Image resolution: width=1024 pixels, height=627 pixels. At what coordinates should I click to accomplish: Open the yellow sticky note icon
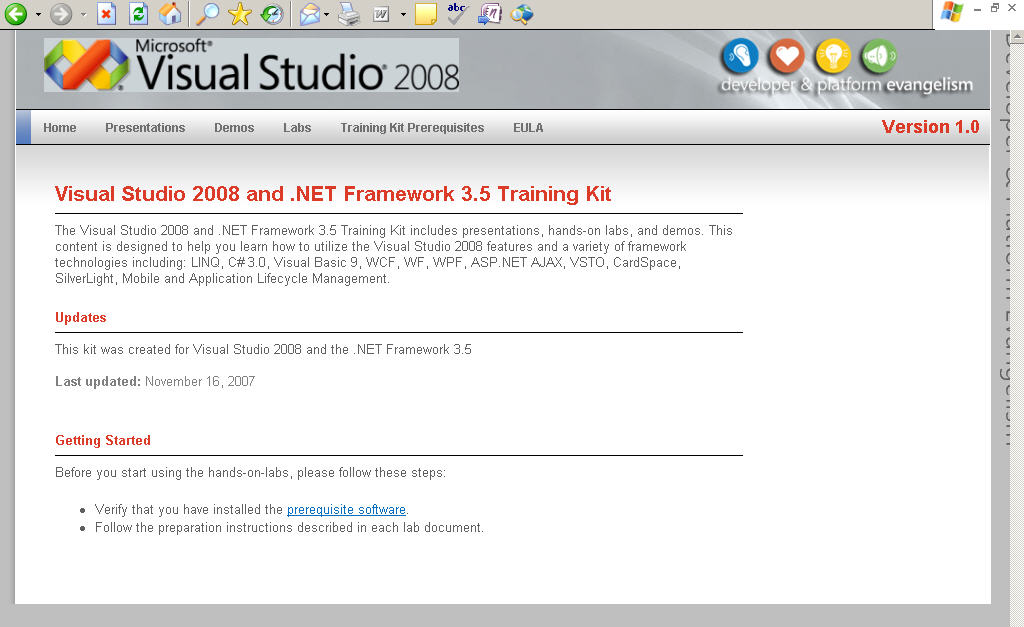(x=426, y=14)
